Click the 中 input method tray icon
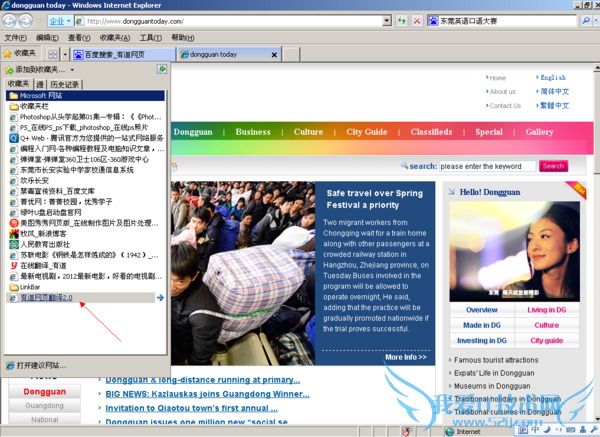 point(534,430)
